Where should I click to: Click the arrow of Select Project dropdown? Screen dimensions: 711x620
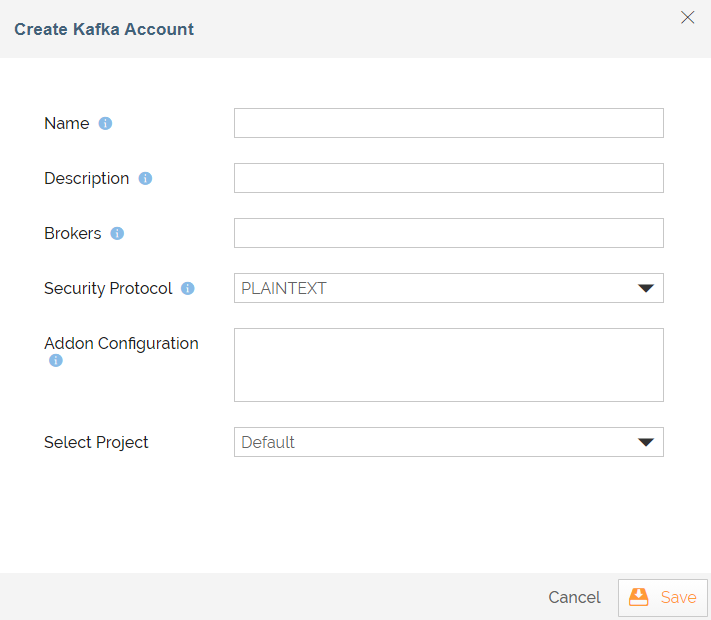pyautogui.click(x=646, y=442)
